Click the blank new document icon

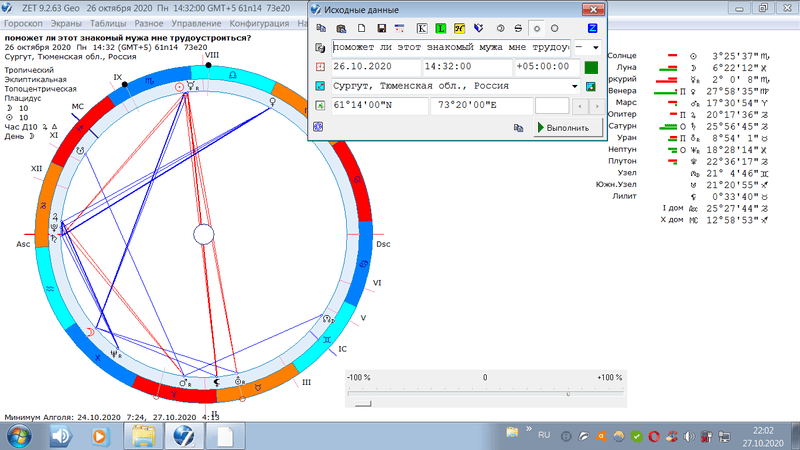pos(362,28)
